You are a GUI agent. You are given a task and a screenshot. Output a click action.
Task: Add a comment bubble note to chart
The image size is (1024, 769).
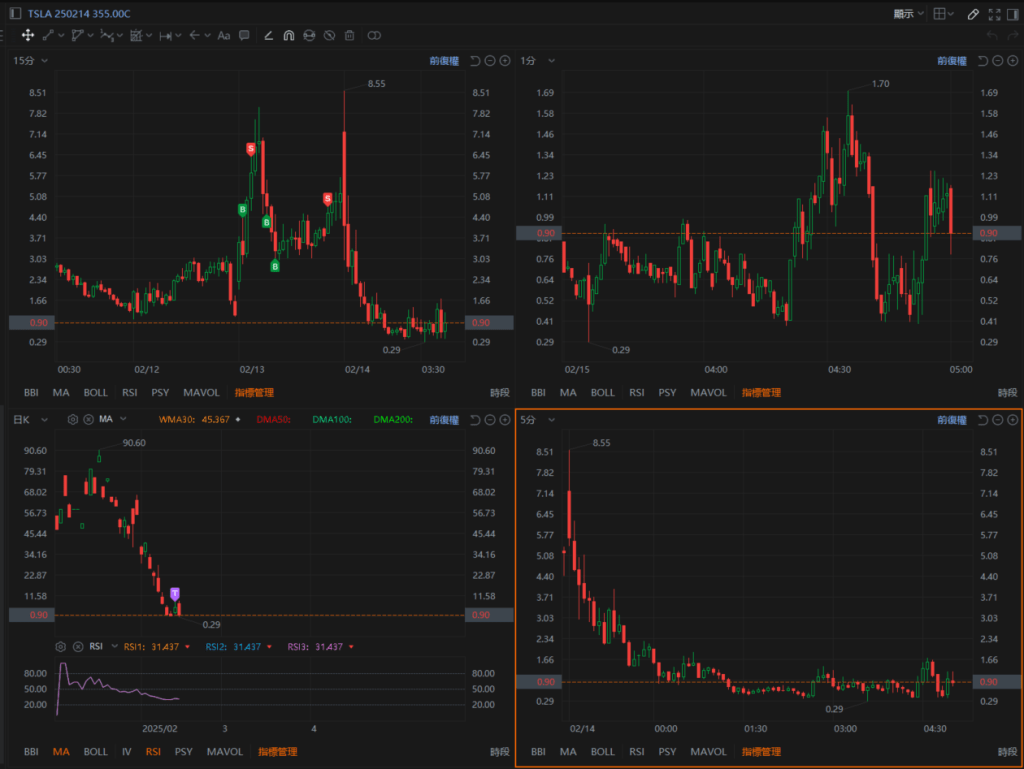[x=244, y=35]
